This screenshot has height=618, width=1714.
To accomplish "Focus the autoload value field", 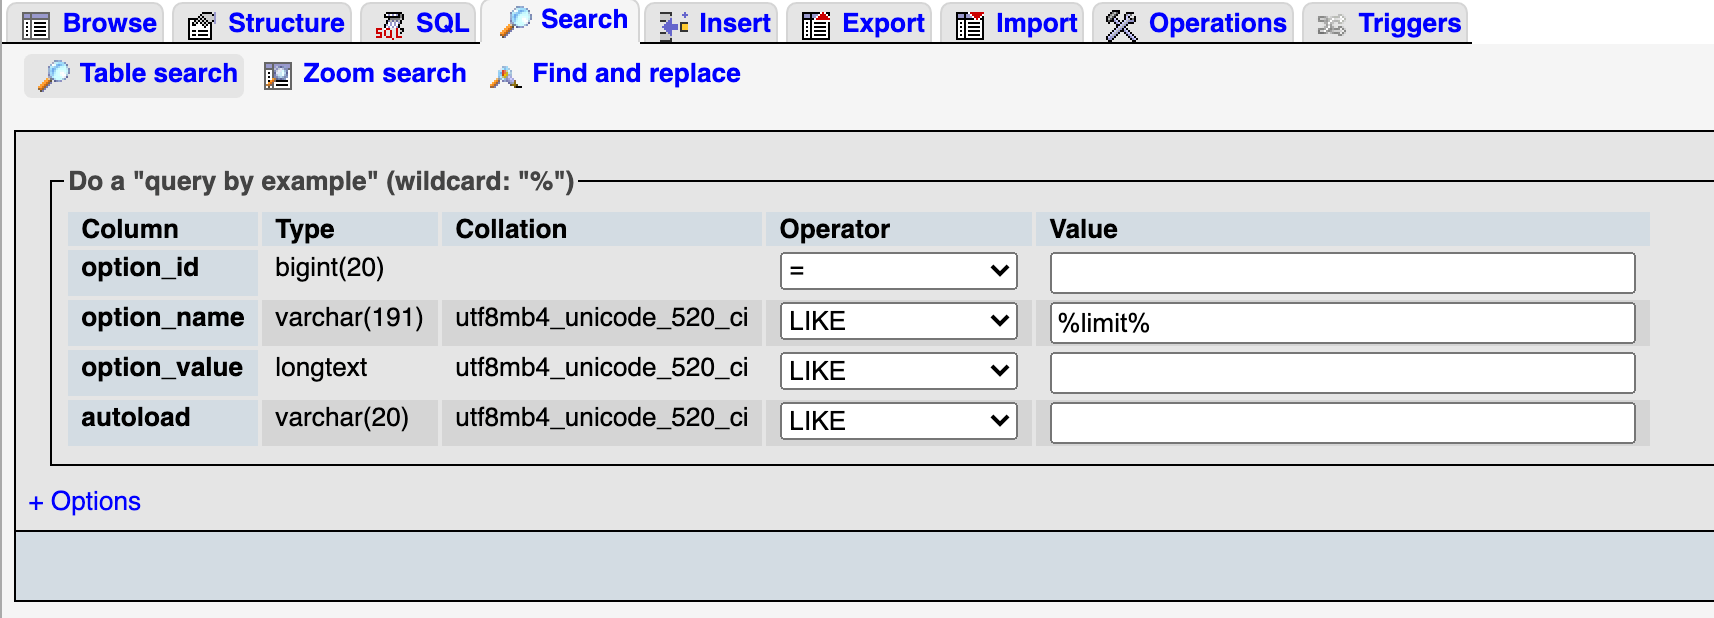I will coord(1342,423).
